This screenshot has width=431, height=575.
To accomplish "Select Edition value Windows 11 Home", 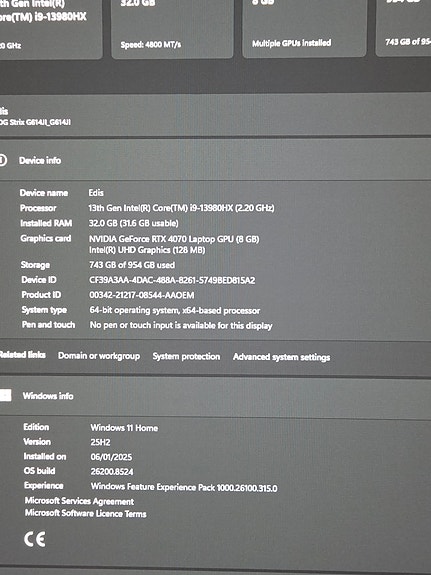I will click(124, 428).
